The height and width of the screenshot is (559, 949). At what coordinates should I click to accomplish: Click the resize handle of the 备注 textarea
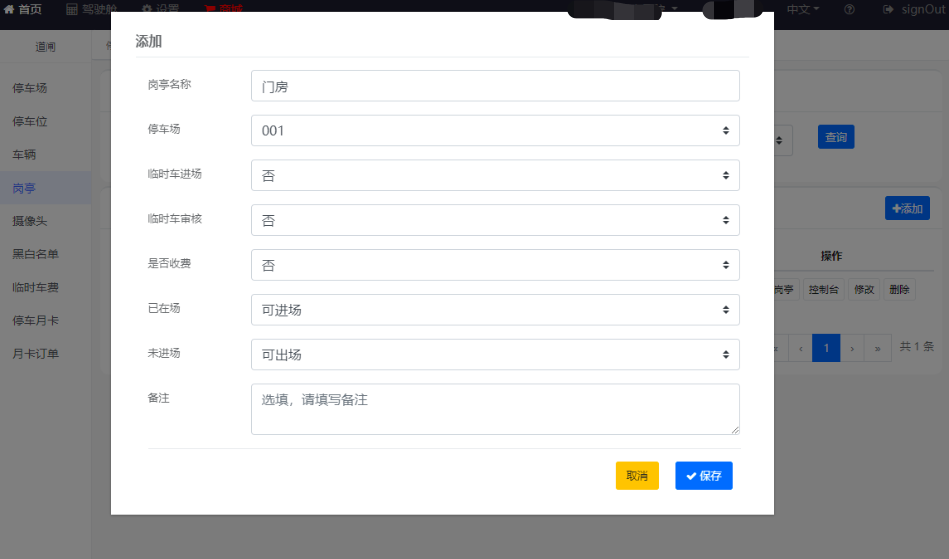click(735, 430)
